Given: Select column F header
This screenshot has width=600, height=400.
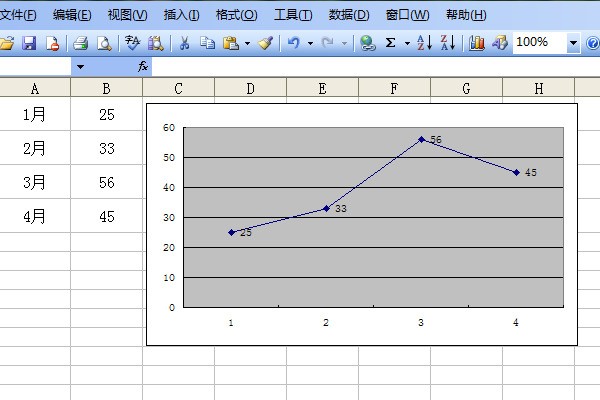Looking at the screenshot, I should [x=394, y=88].
